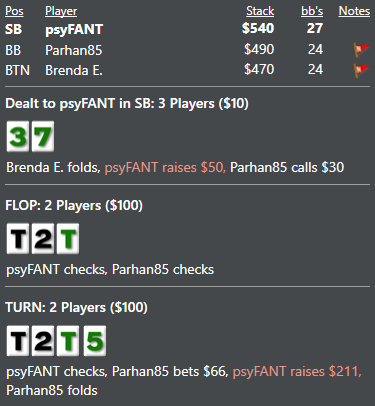Sort by the Player column header
The image size is (375, 406).
click(x=61, y=11)
